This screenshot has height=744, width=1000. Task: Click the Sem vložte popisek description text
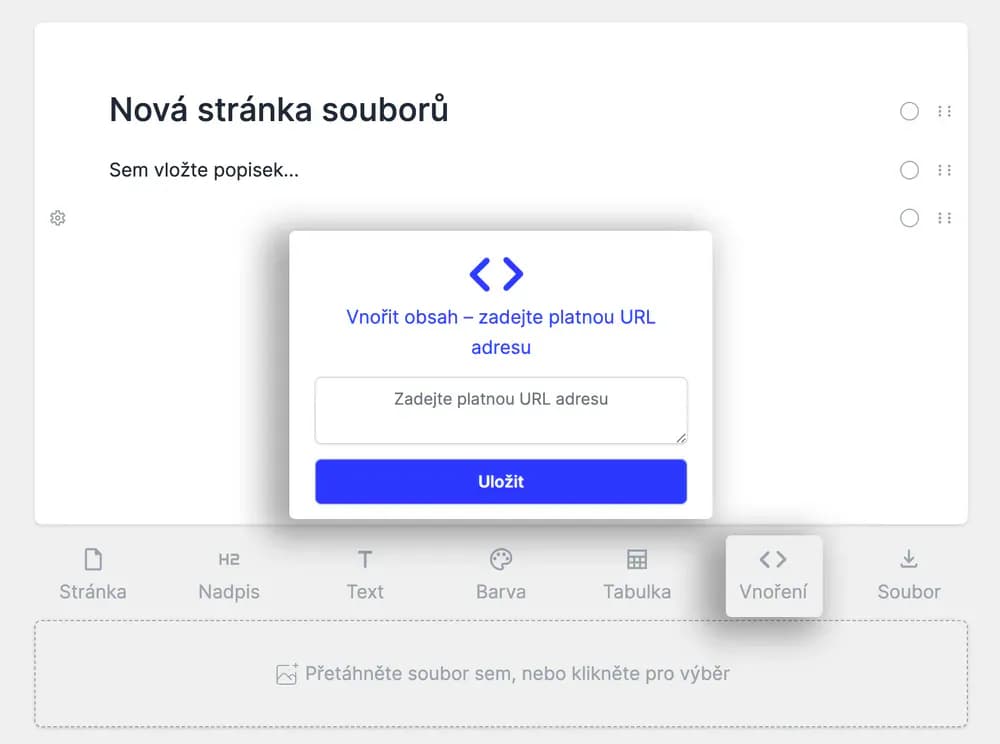click(204, 170)
